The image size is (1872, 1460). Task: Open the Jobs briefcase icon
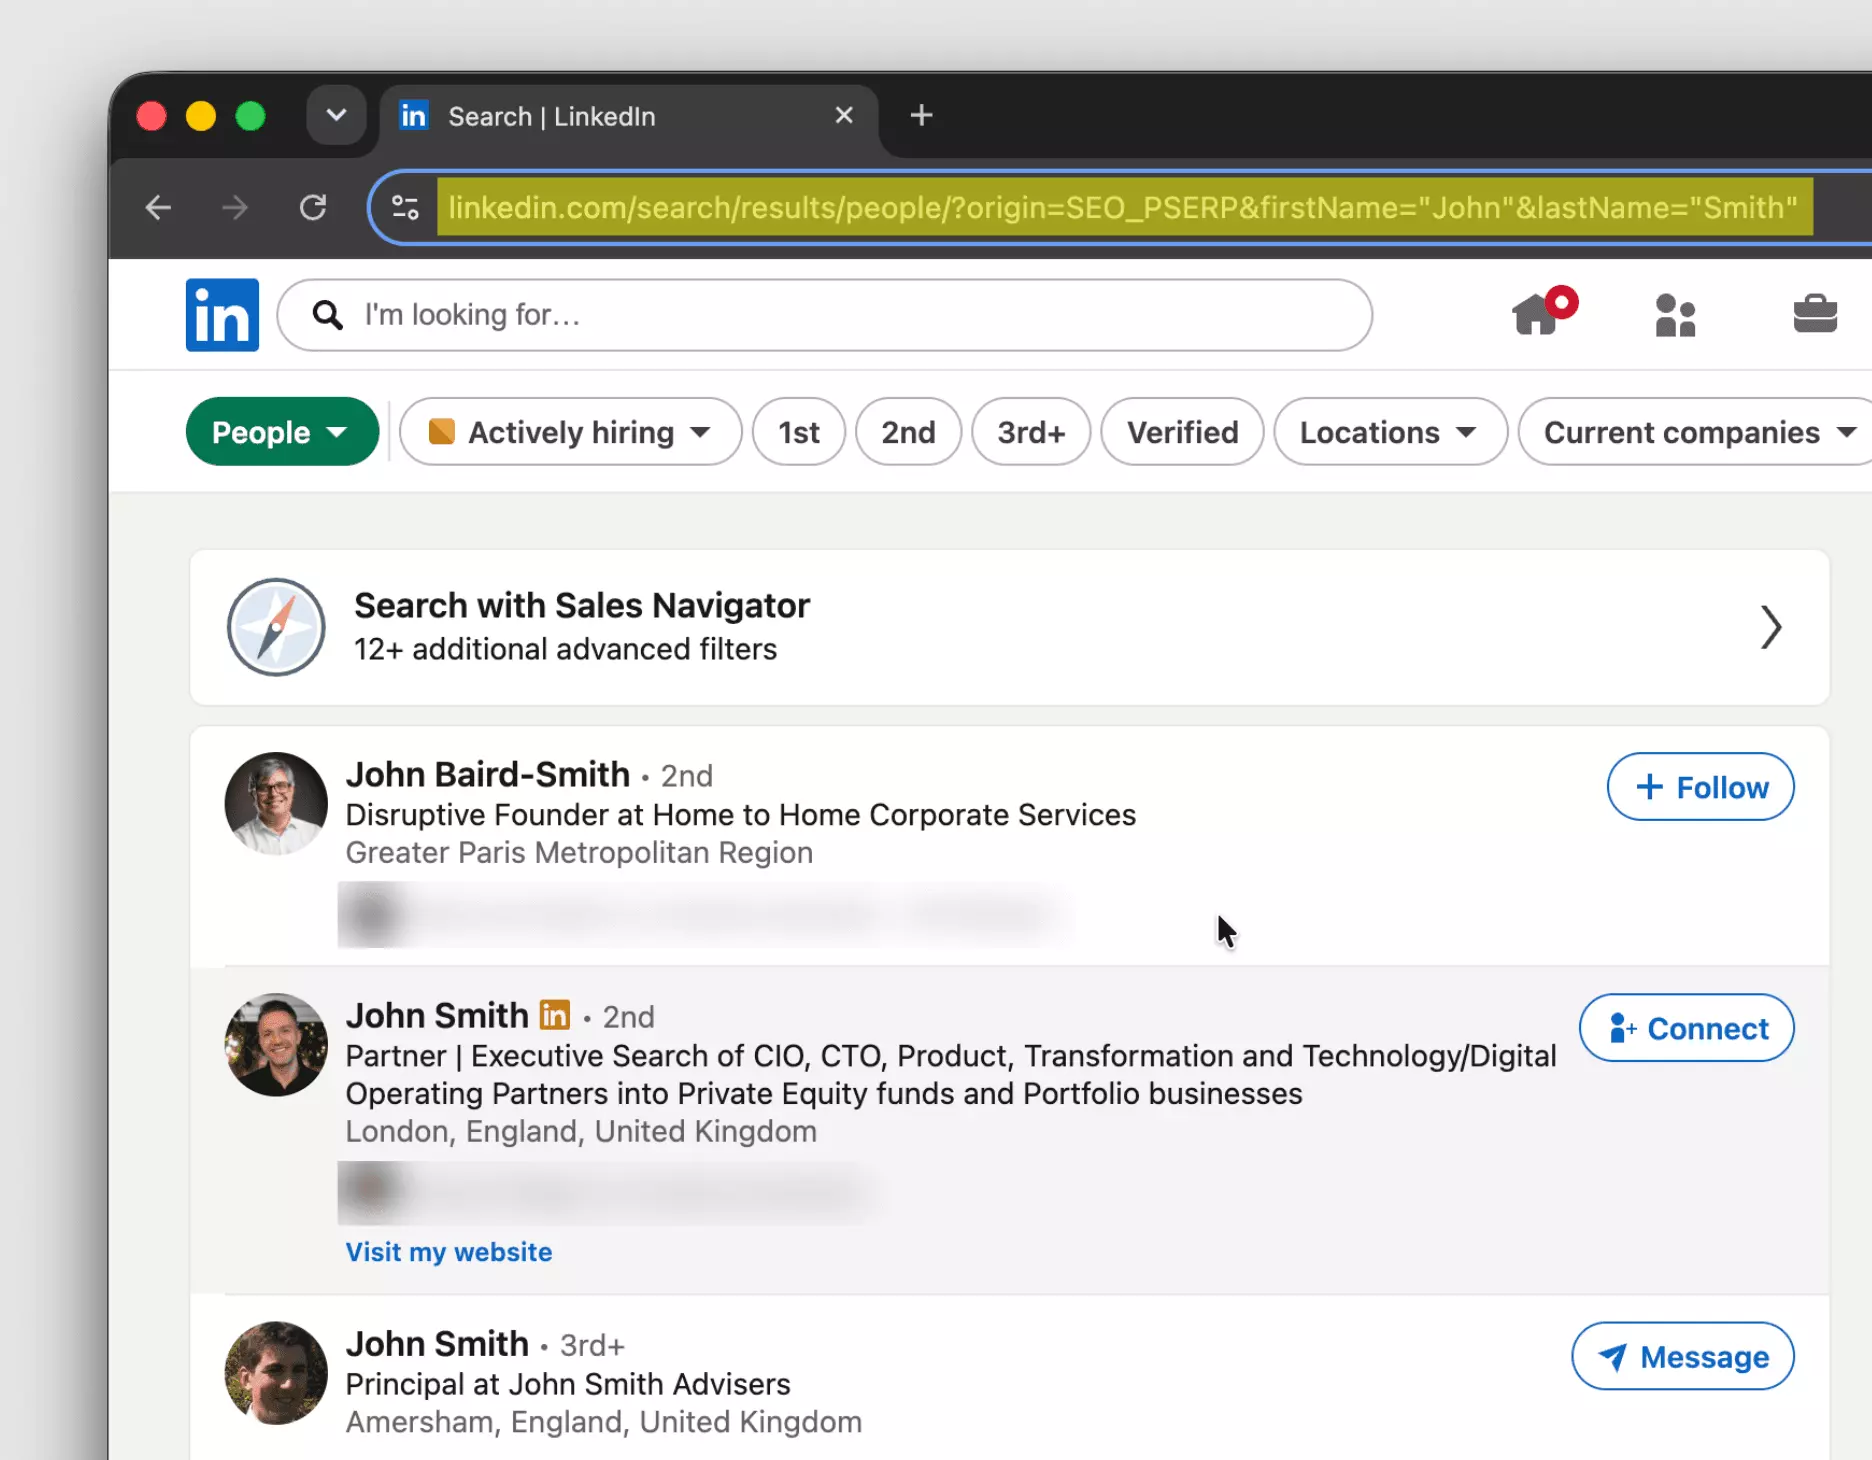point(1815,314)
